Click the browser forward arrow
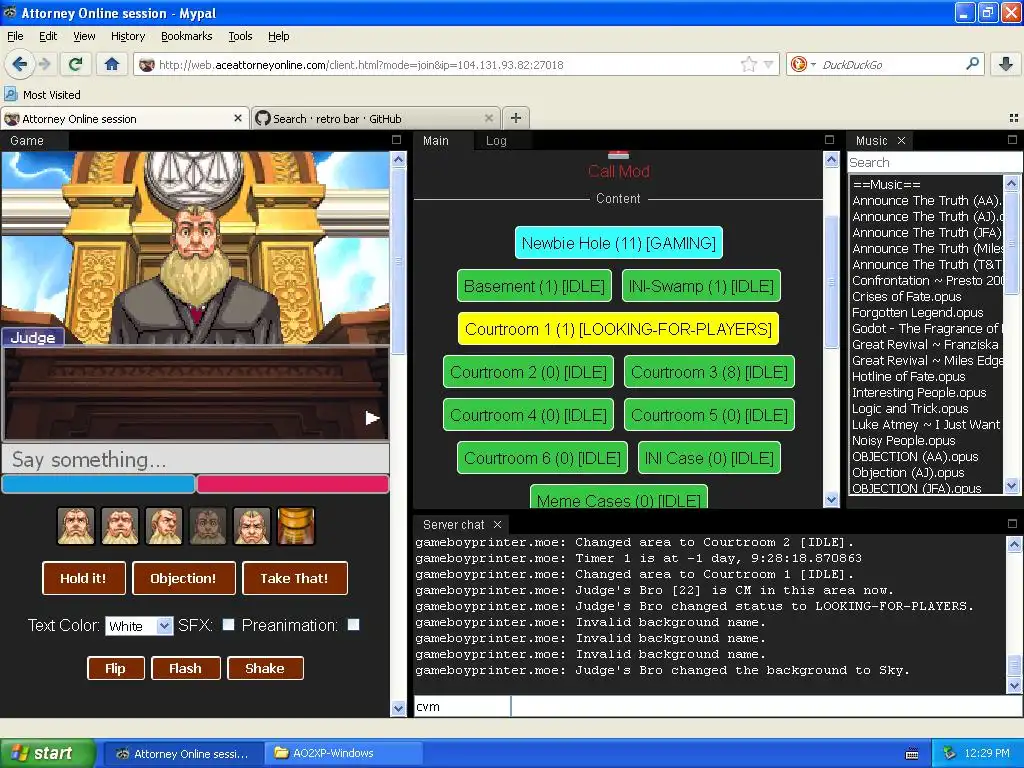Viewport: 1024px width, 768px height. (44, 64)
